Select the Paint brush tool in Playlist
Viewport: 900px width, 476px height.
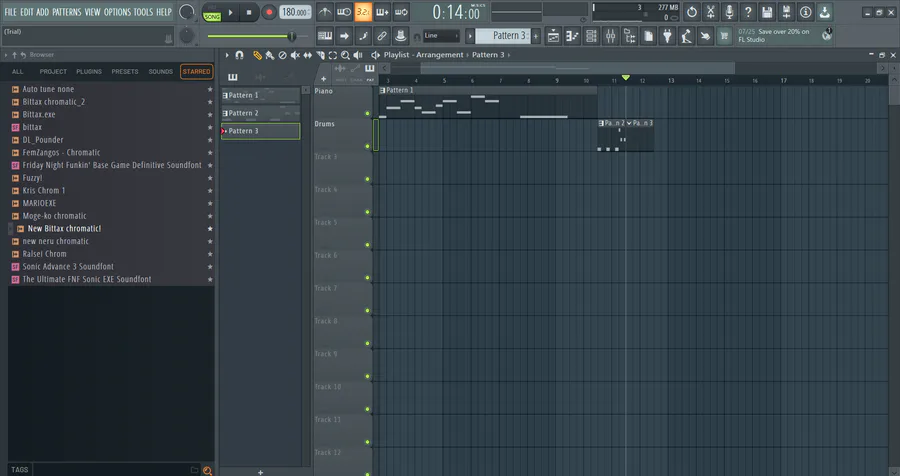270,55
